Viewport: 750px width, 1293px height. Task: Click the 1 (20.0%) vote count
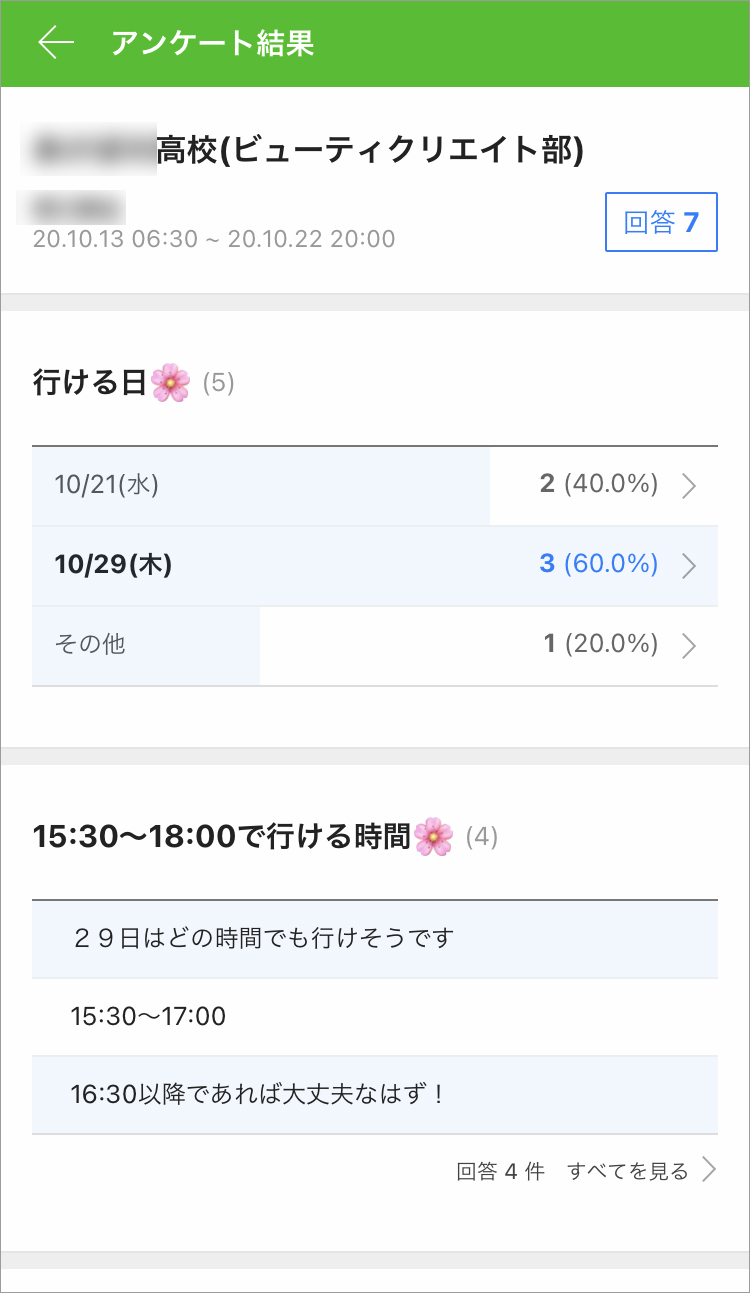(600, 644)
